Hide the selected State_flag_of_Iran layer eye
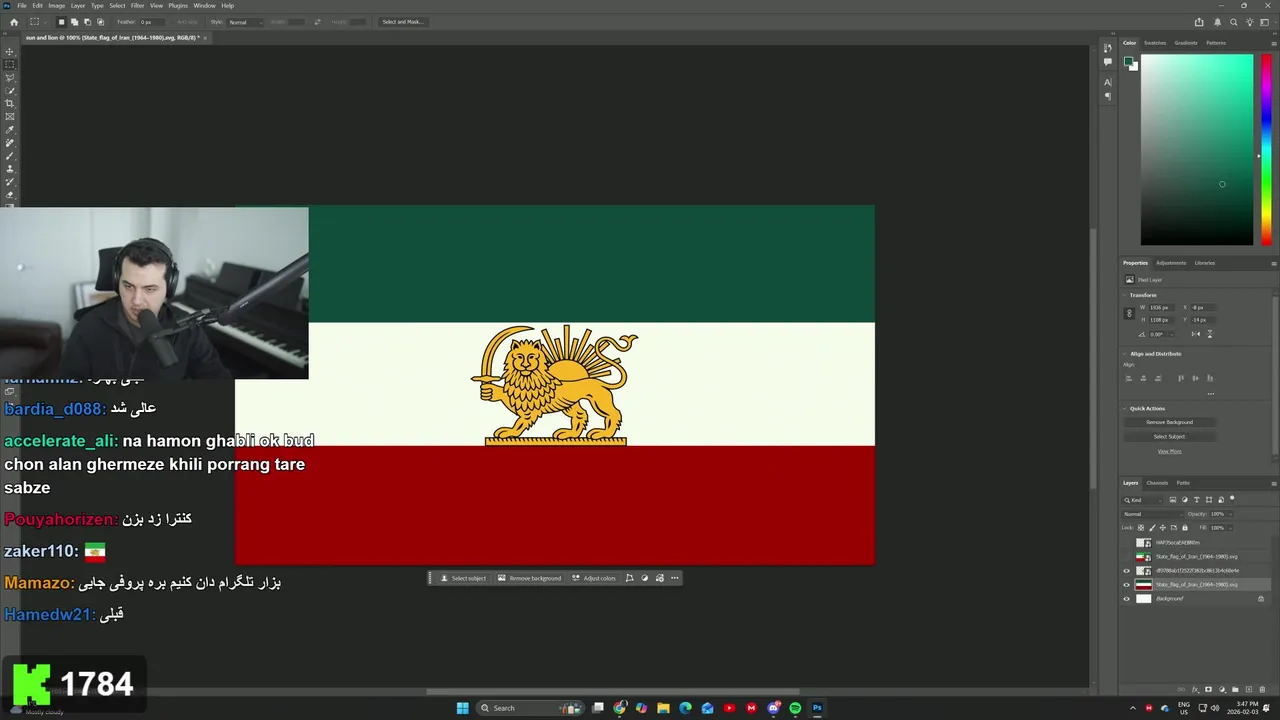 click(x=1126, y=585)
